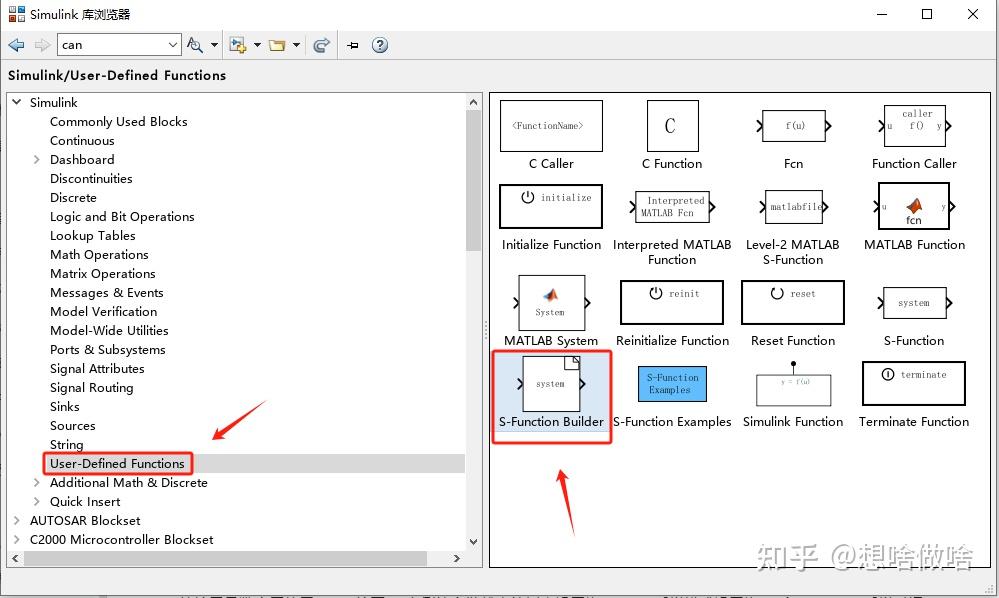Click the refresh library browser icon

(x=322, y=45)
